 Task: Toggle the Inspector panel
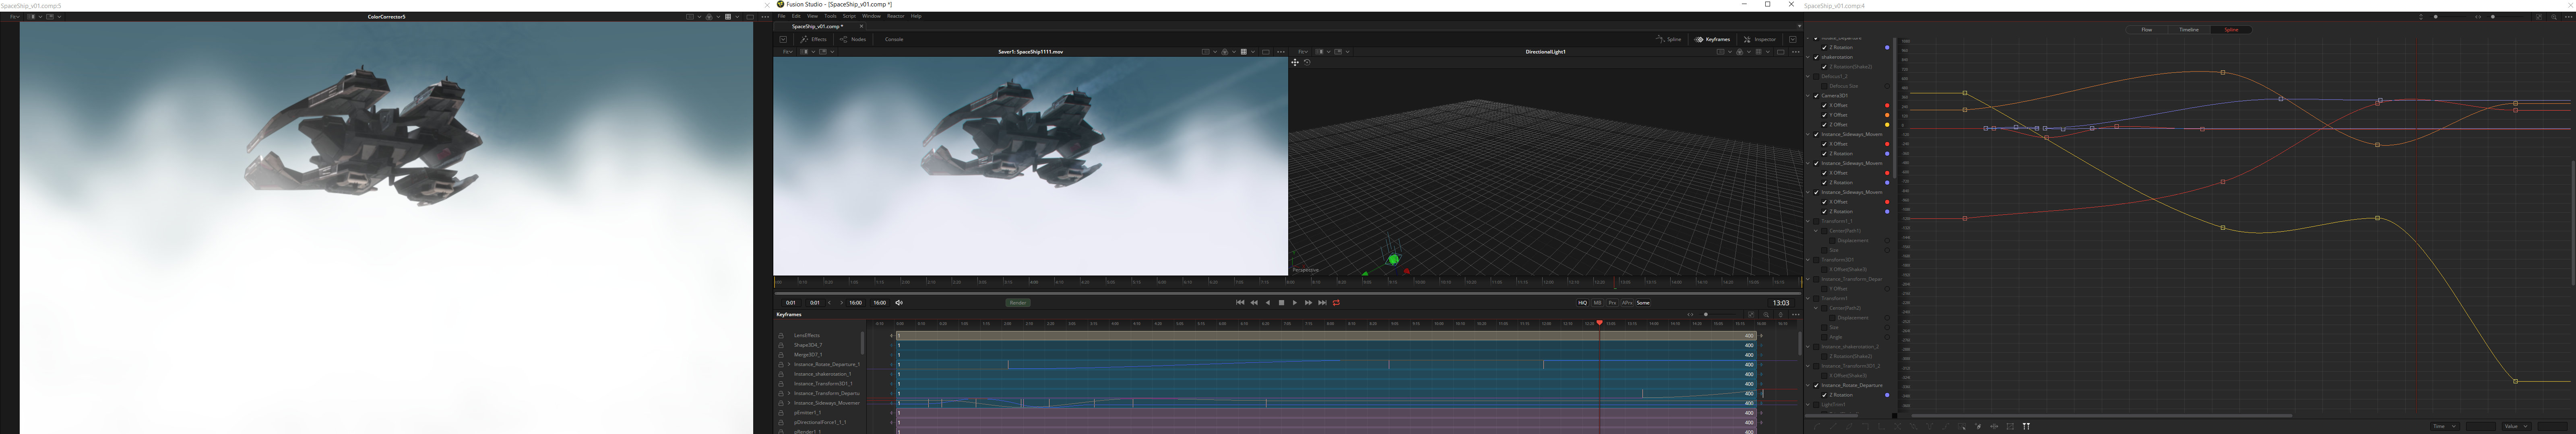(x=1760, y=39)
